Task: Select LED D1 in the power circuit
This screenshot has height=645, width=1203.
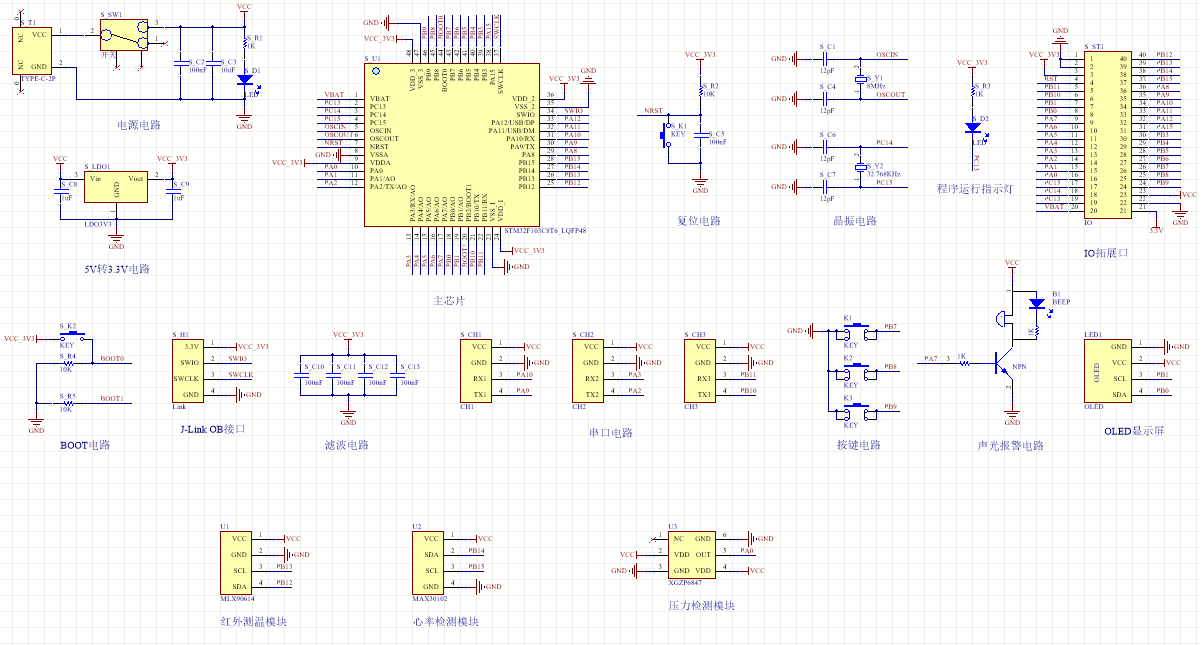Action: click(244, 78)
